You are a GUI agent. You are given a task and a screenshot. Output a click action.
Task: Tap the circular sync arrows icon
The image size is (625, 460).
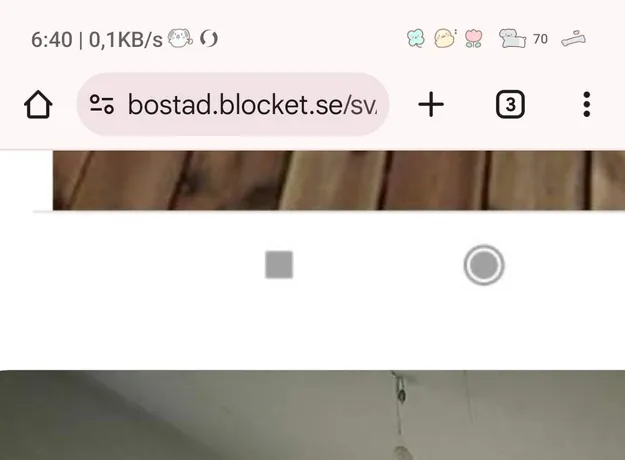(x=209, y=39)
